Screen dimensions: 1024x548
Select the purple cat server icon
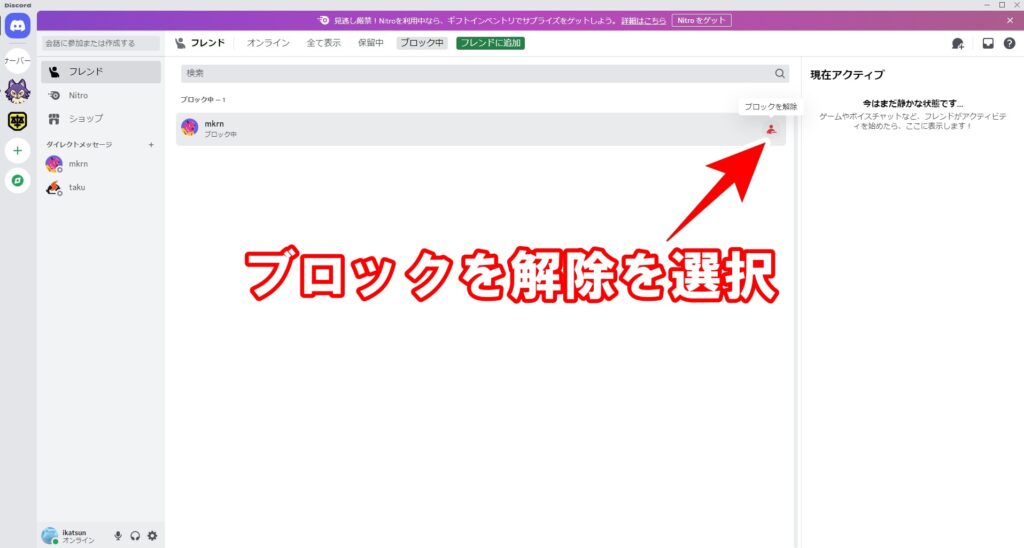tap(18, 91)
